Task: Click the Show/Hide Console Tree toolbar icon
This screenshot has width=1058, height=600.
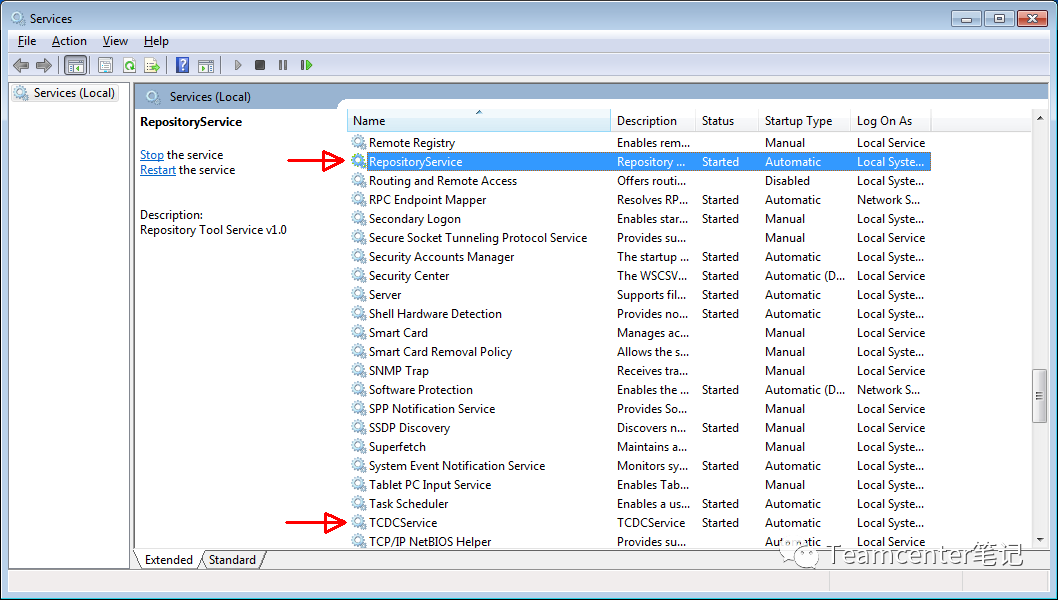Action: pyautogui.click(x=75, y=65)
